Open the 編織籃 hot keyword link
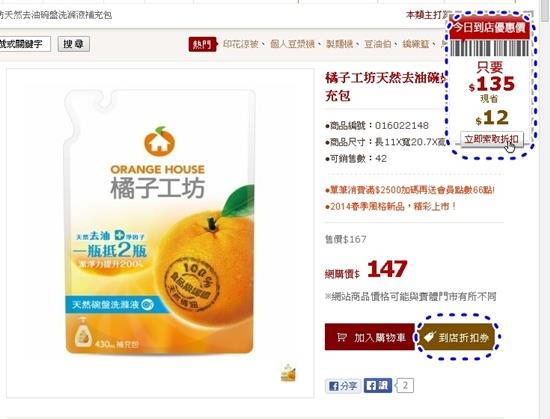Viewport: 550px width, 419px height. point(416,44)
